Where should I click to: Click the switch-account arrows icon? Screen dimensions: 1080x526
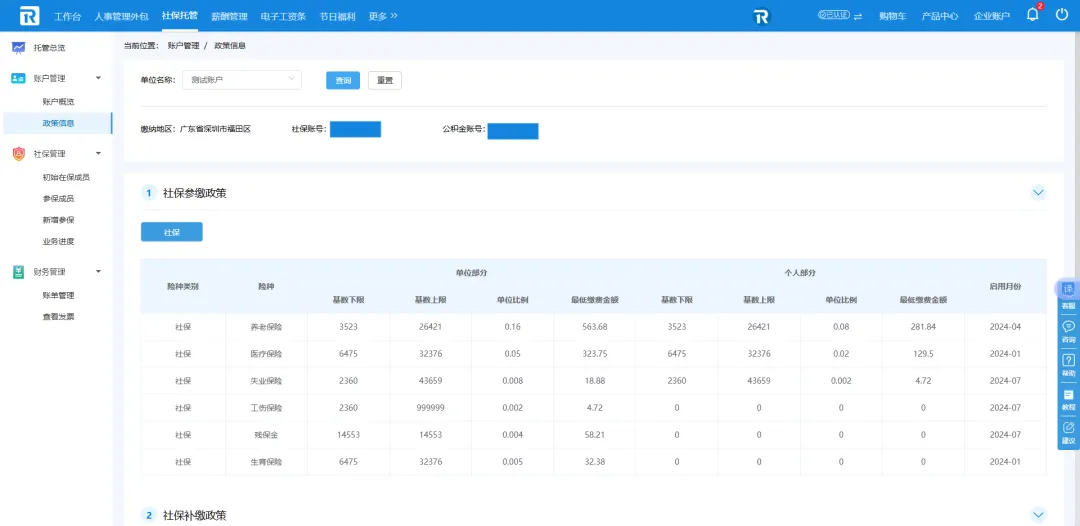[858, 17]
